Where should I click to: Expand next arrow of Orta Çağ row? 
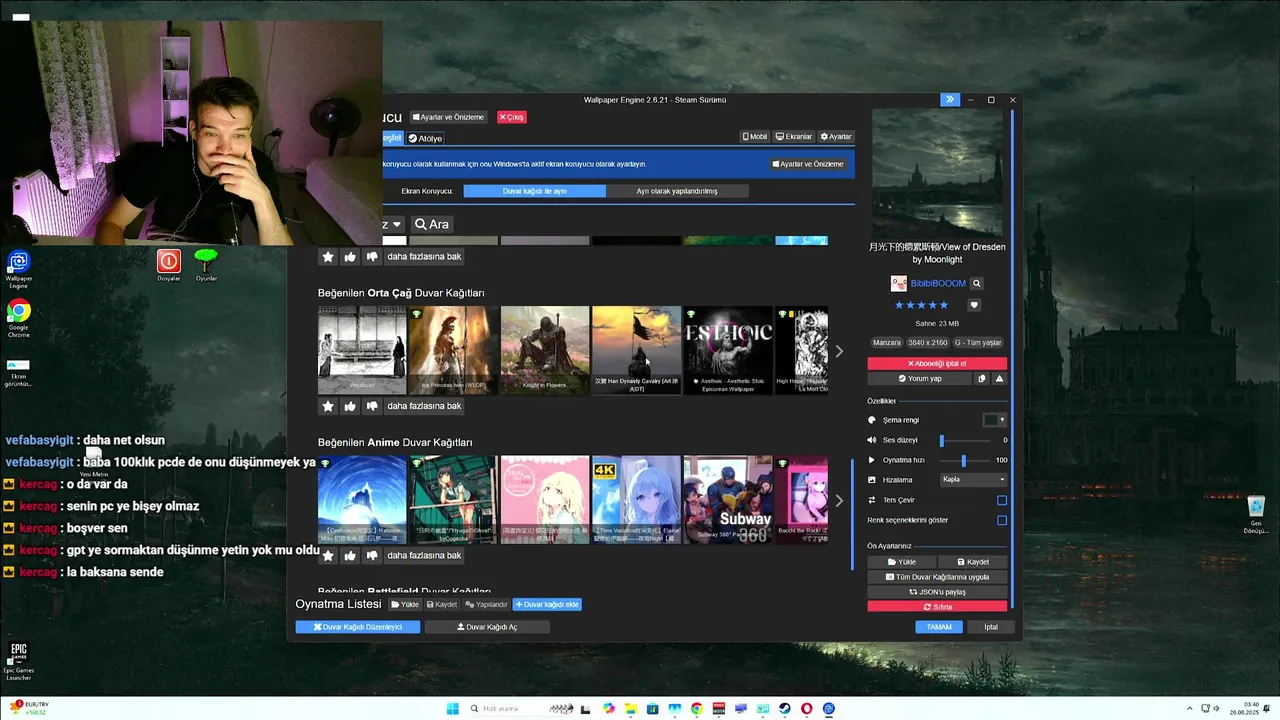[839, 351]
